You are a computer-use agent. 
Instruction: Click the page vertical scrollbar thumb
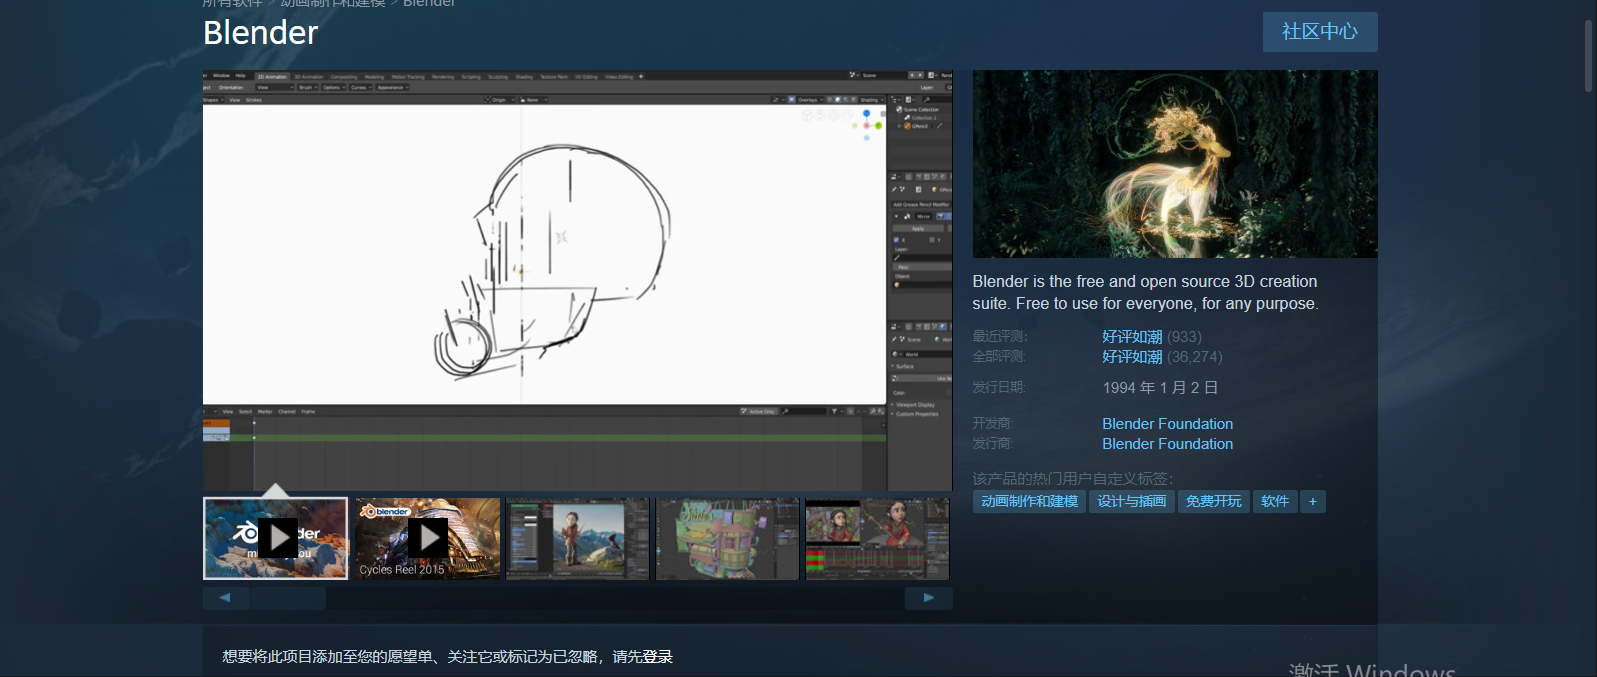pos(1588,56)
